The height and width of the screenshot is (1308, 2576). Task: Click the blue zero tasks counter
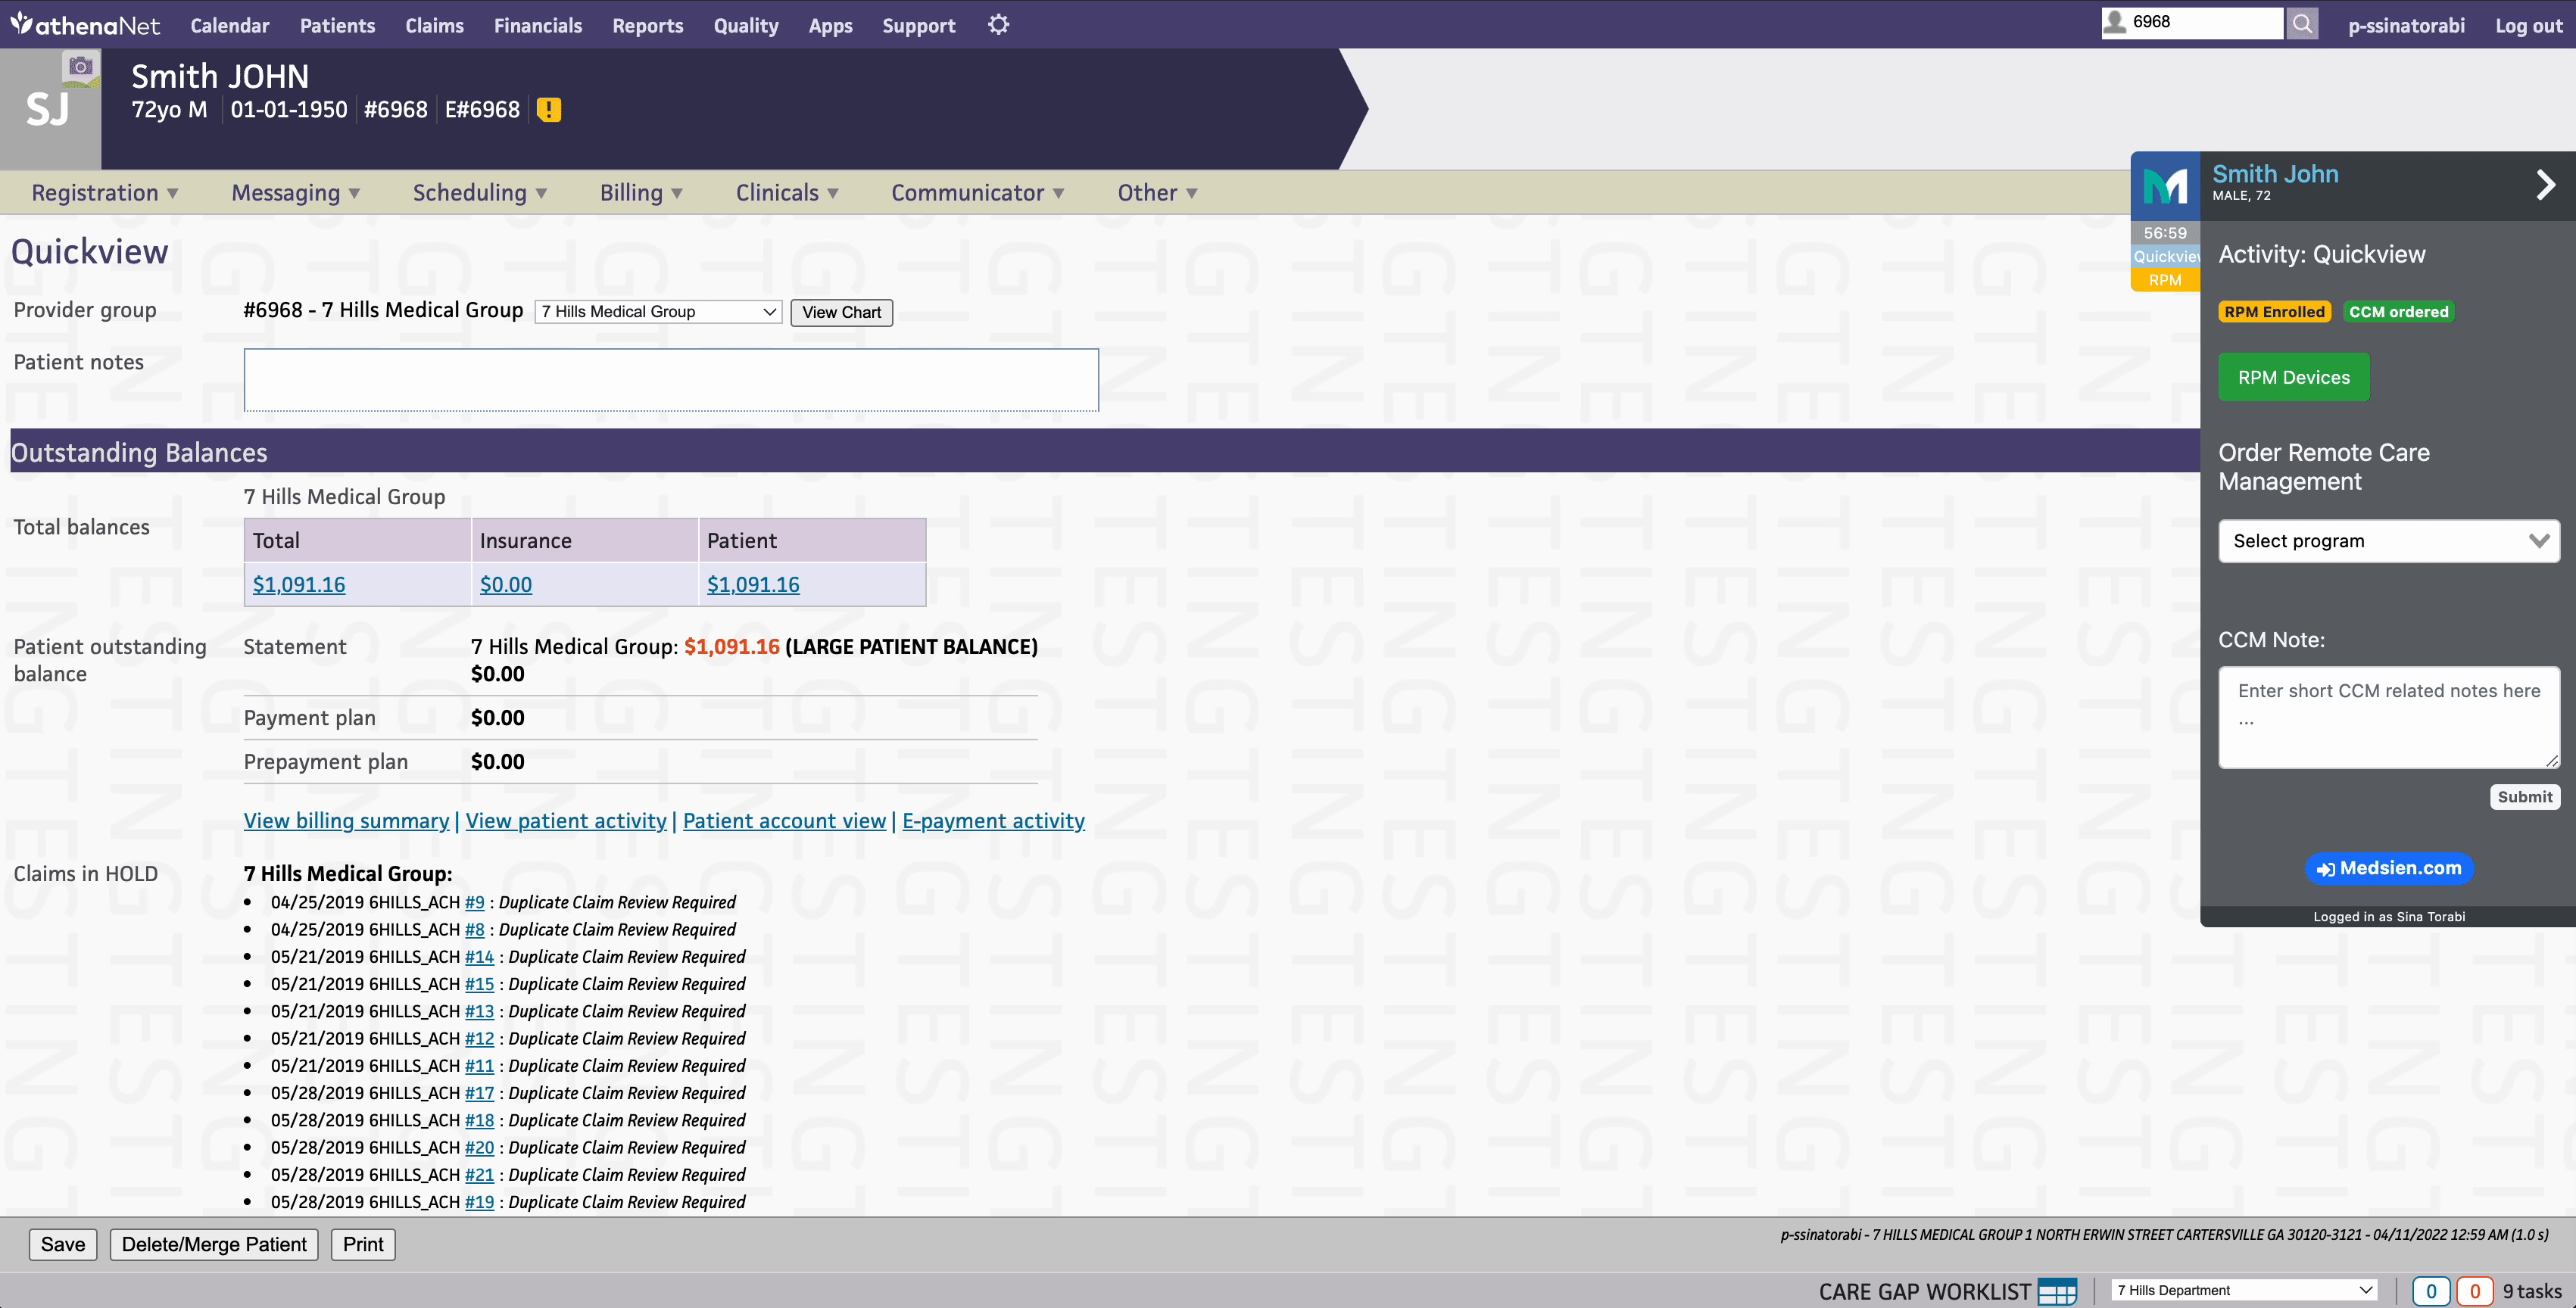2430,1291
